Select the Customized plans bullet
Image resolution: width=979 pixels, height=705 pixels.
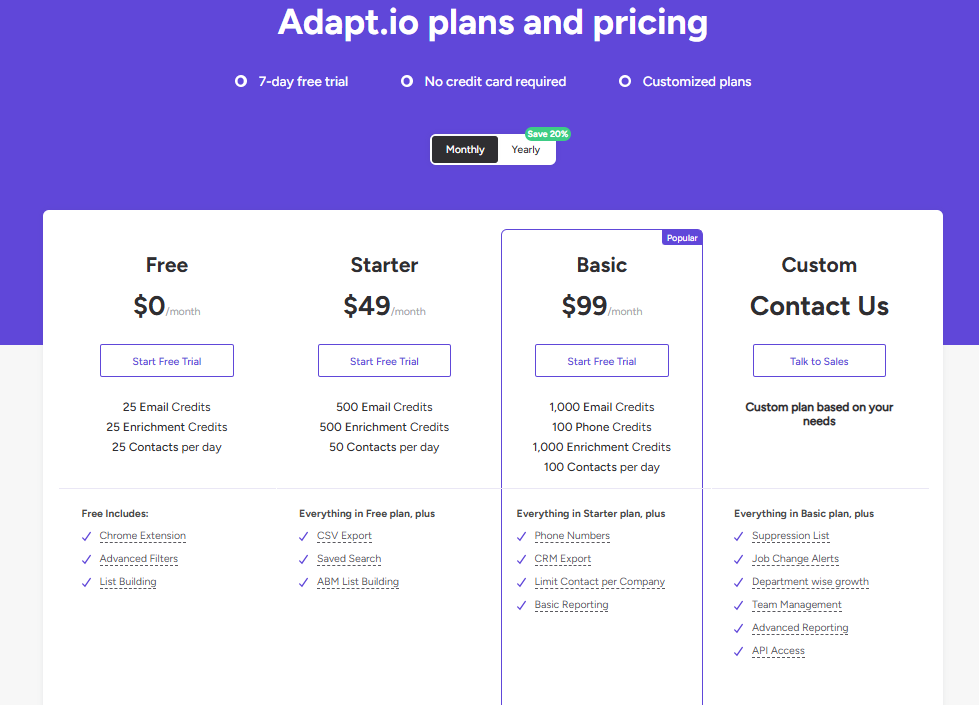tap(624, 81)
